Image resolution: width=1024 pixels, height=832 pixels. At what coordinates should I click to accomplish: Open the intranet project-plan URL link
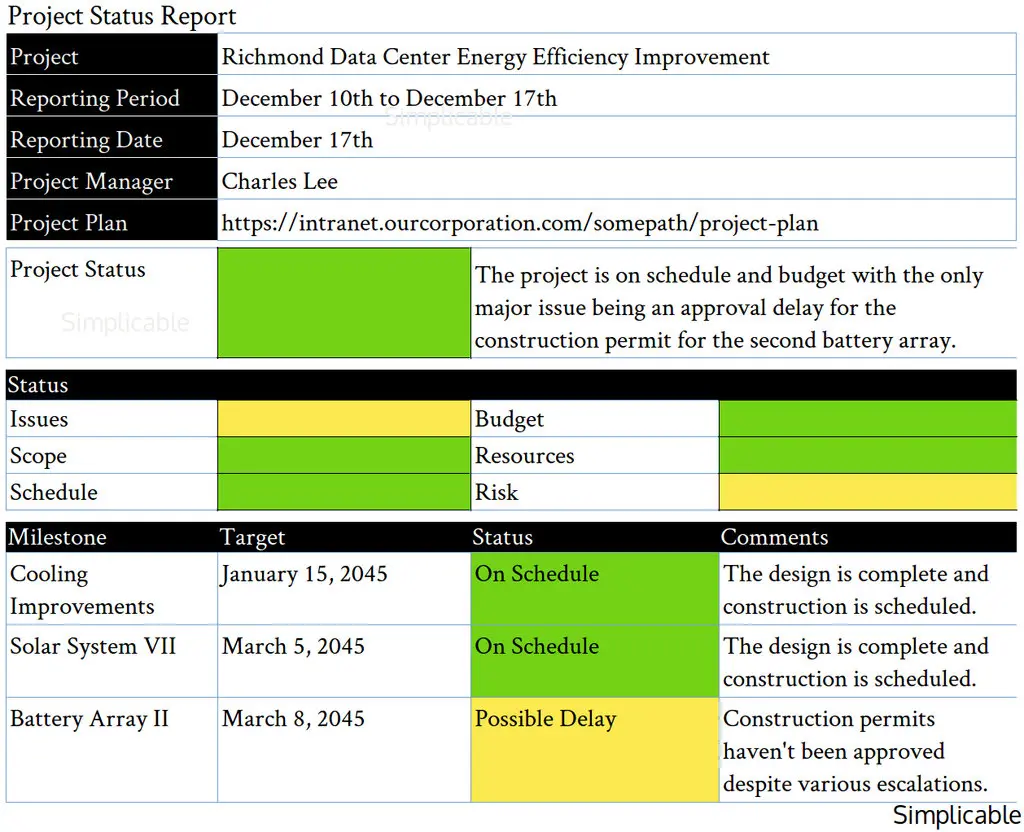[x=520, y=223]
